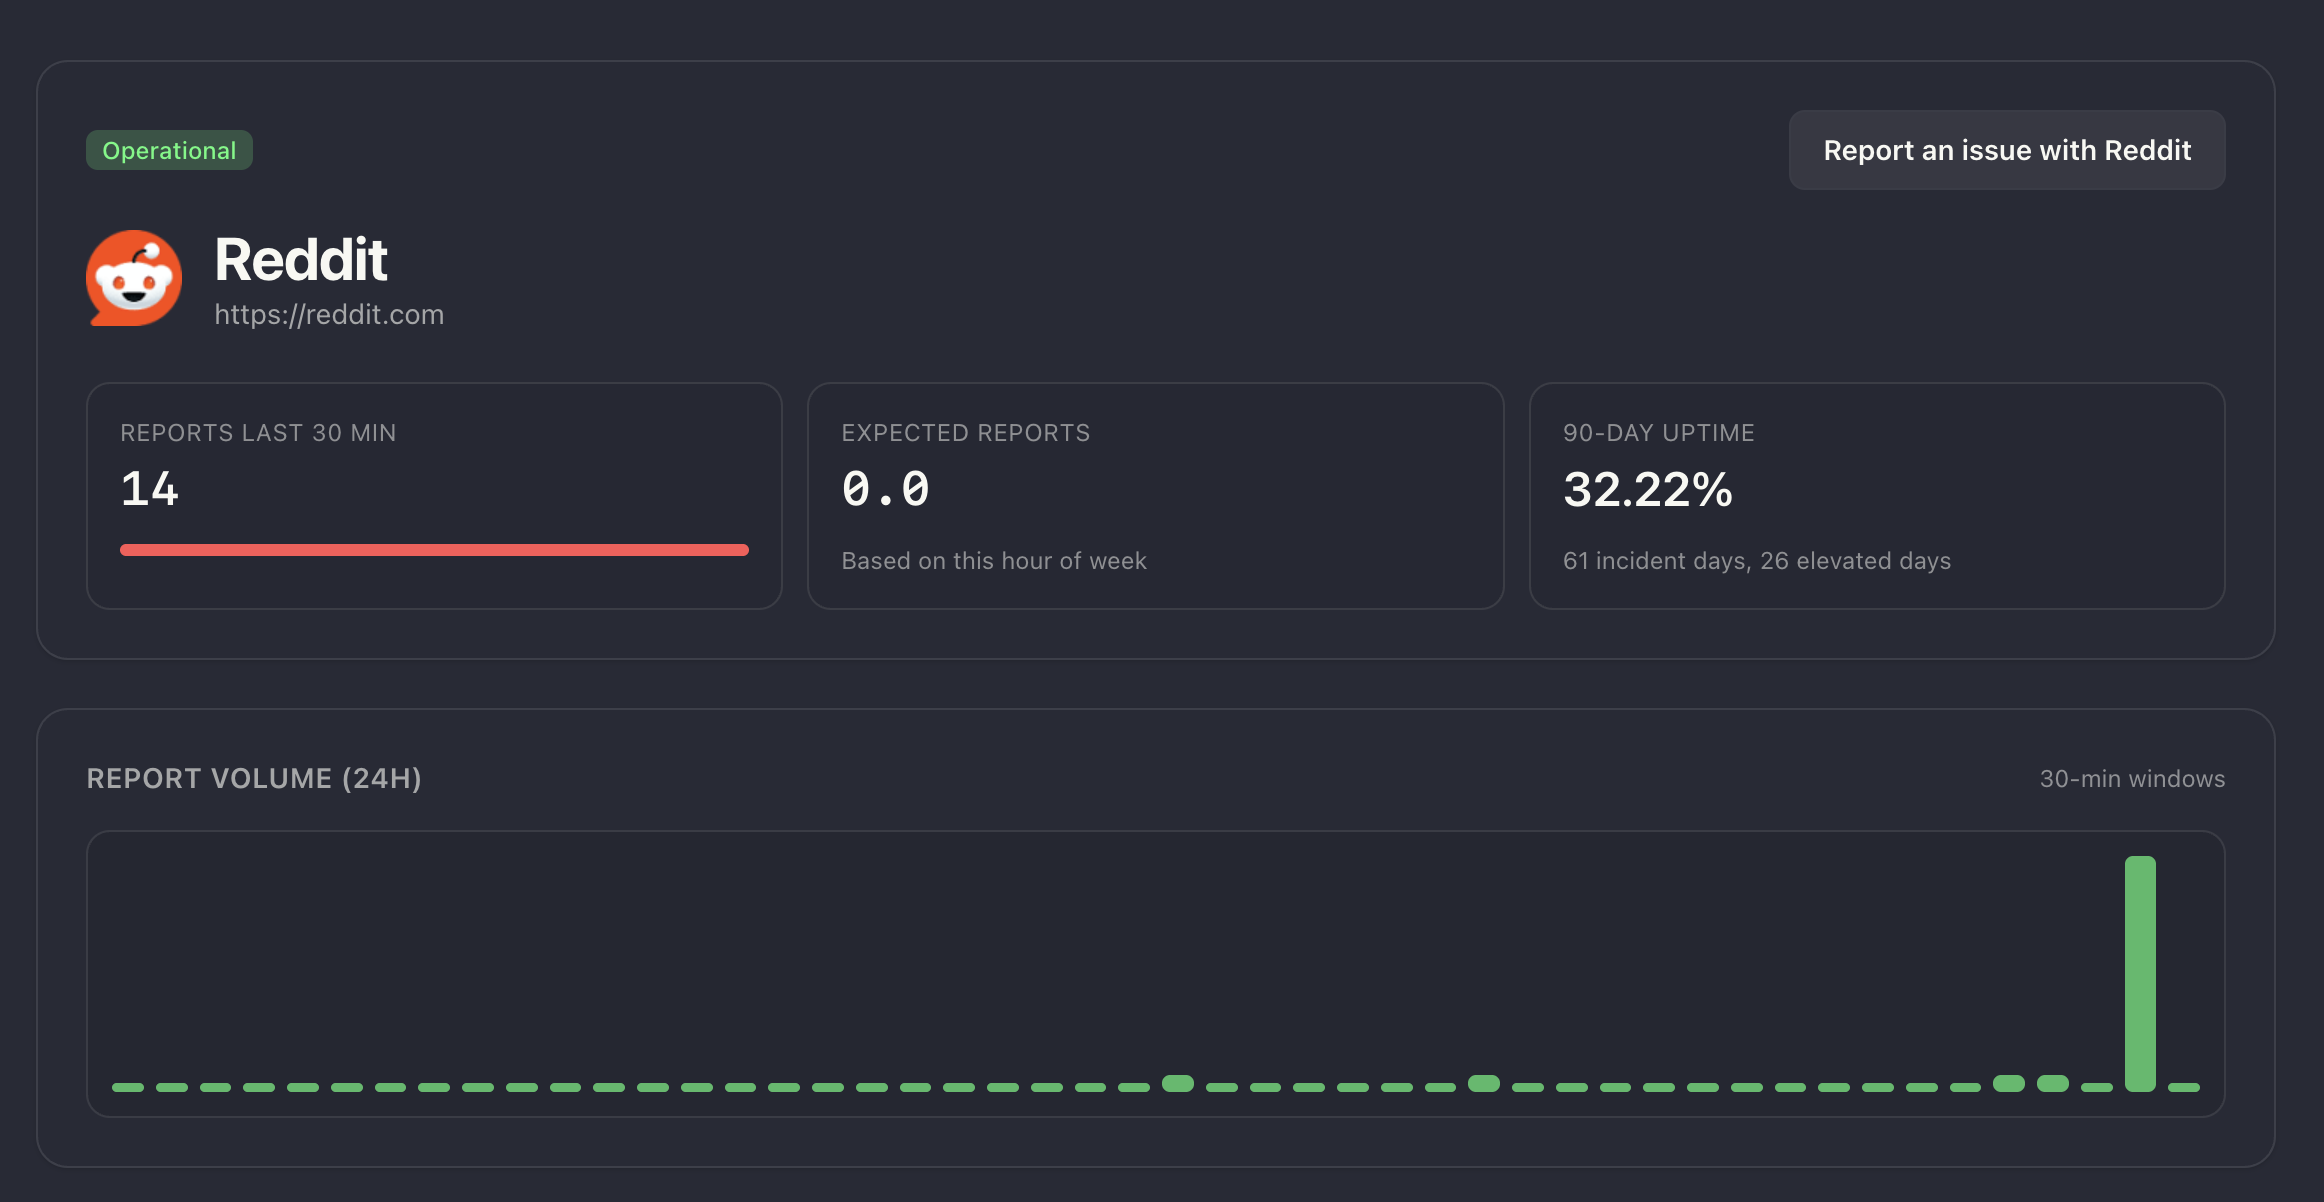Screen dimensions: 2324x1202
Task: Click the 61 incident days summary text
Action: click(x=1756, y=561)
